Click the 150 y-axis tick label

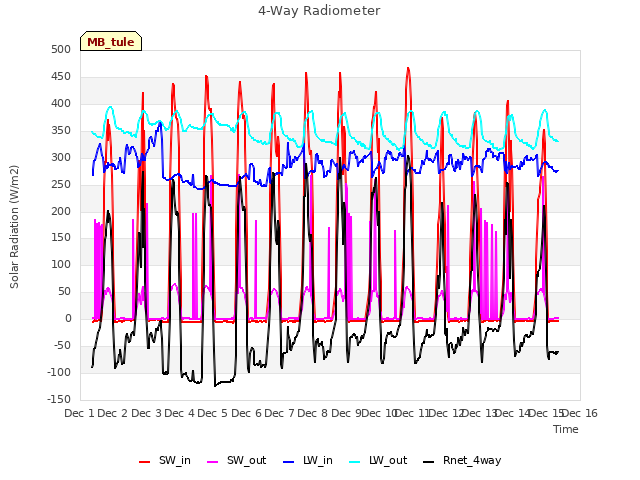pyautogui.click(x=61, y=237)
